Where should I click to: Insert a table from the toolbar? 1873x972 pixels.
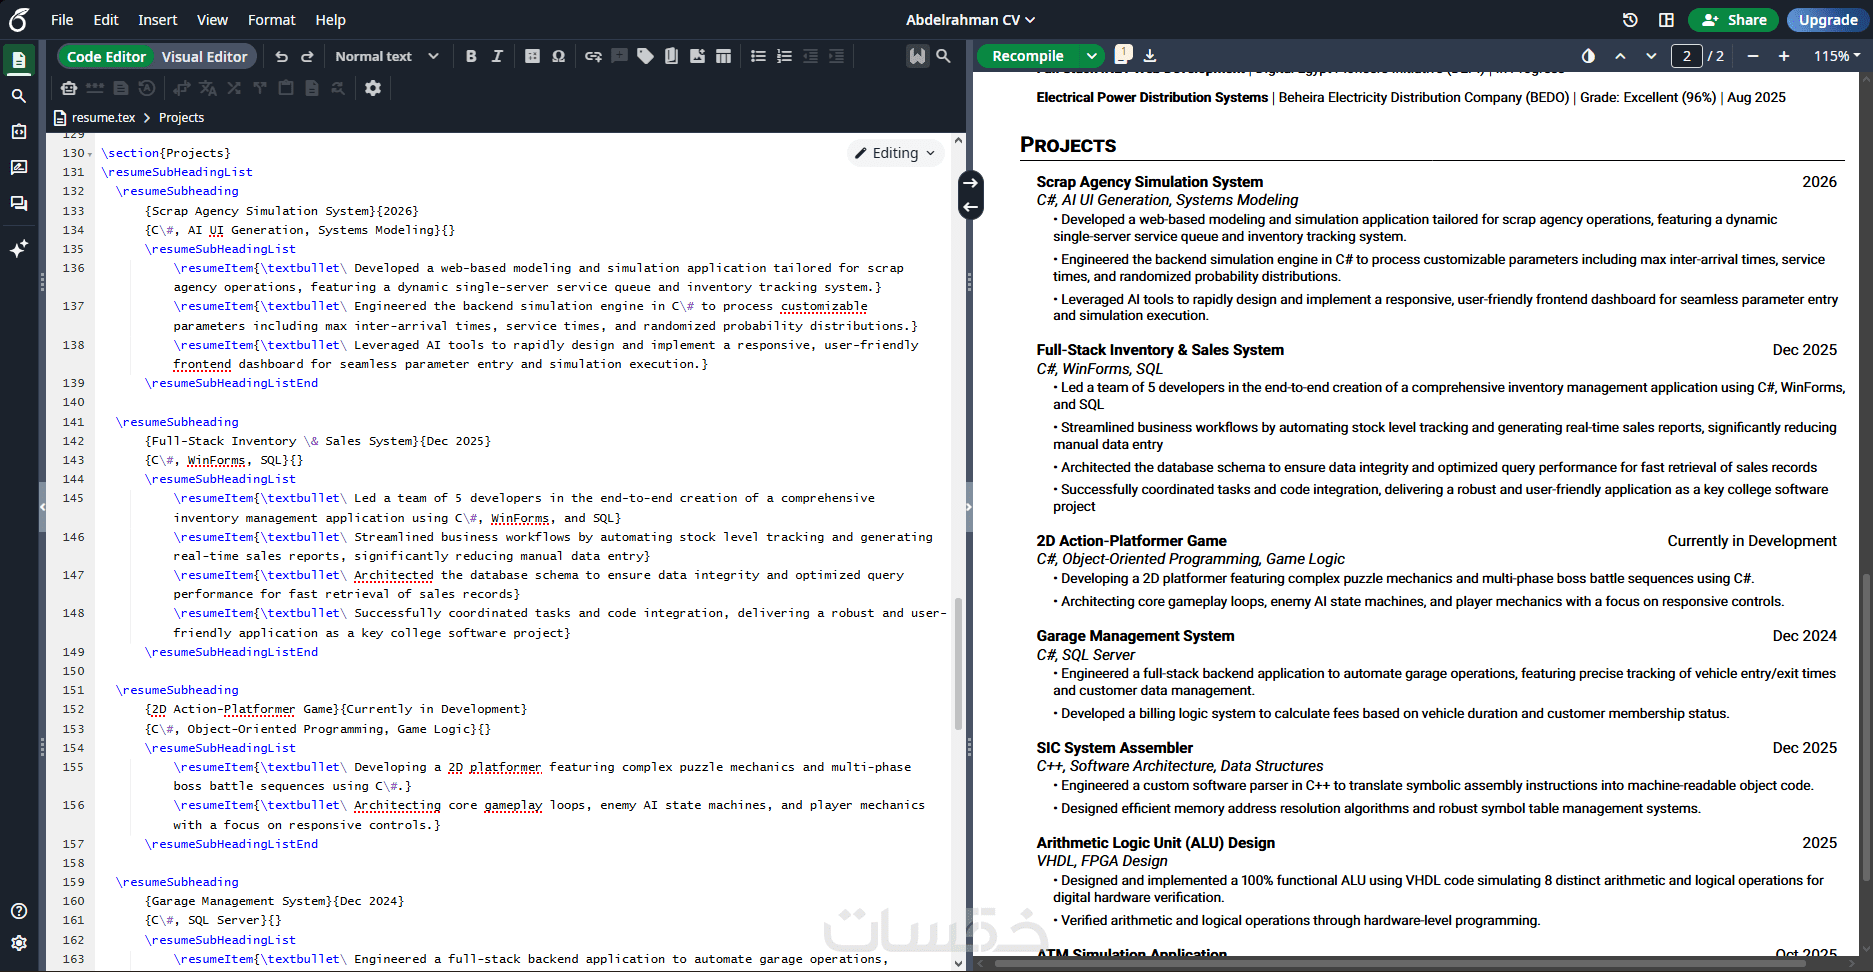point(723,57)
